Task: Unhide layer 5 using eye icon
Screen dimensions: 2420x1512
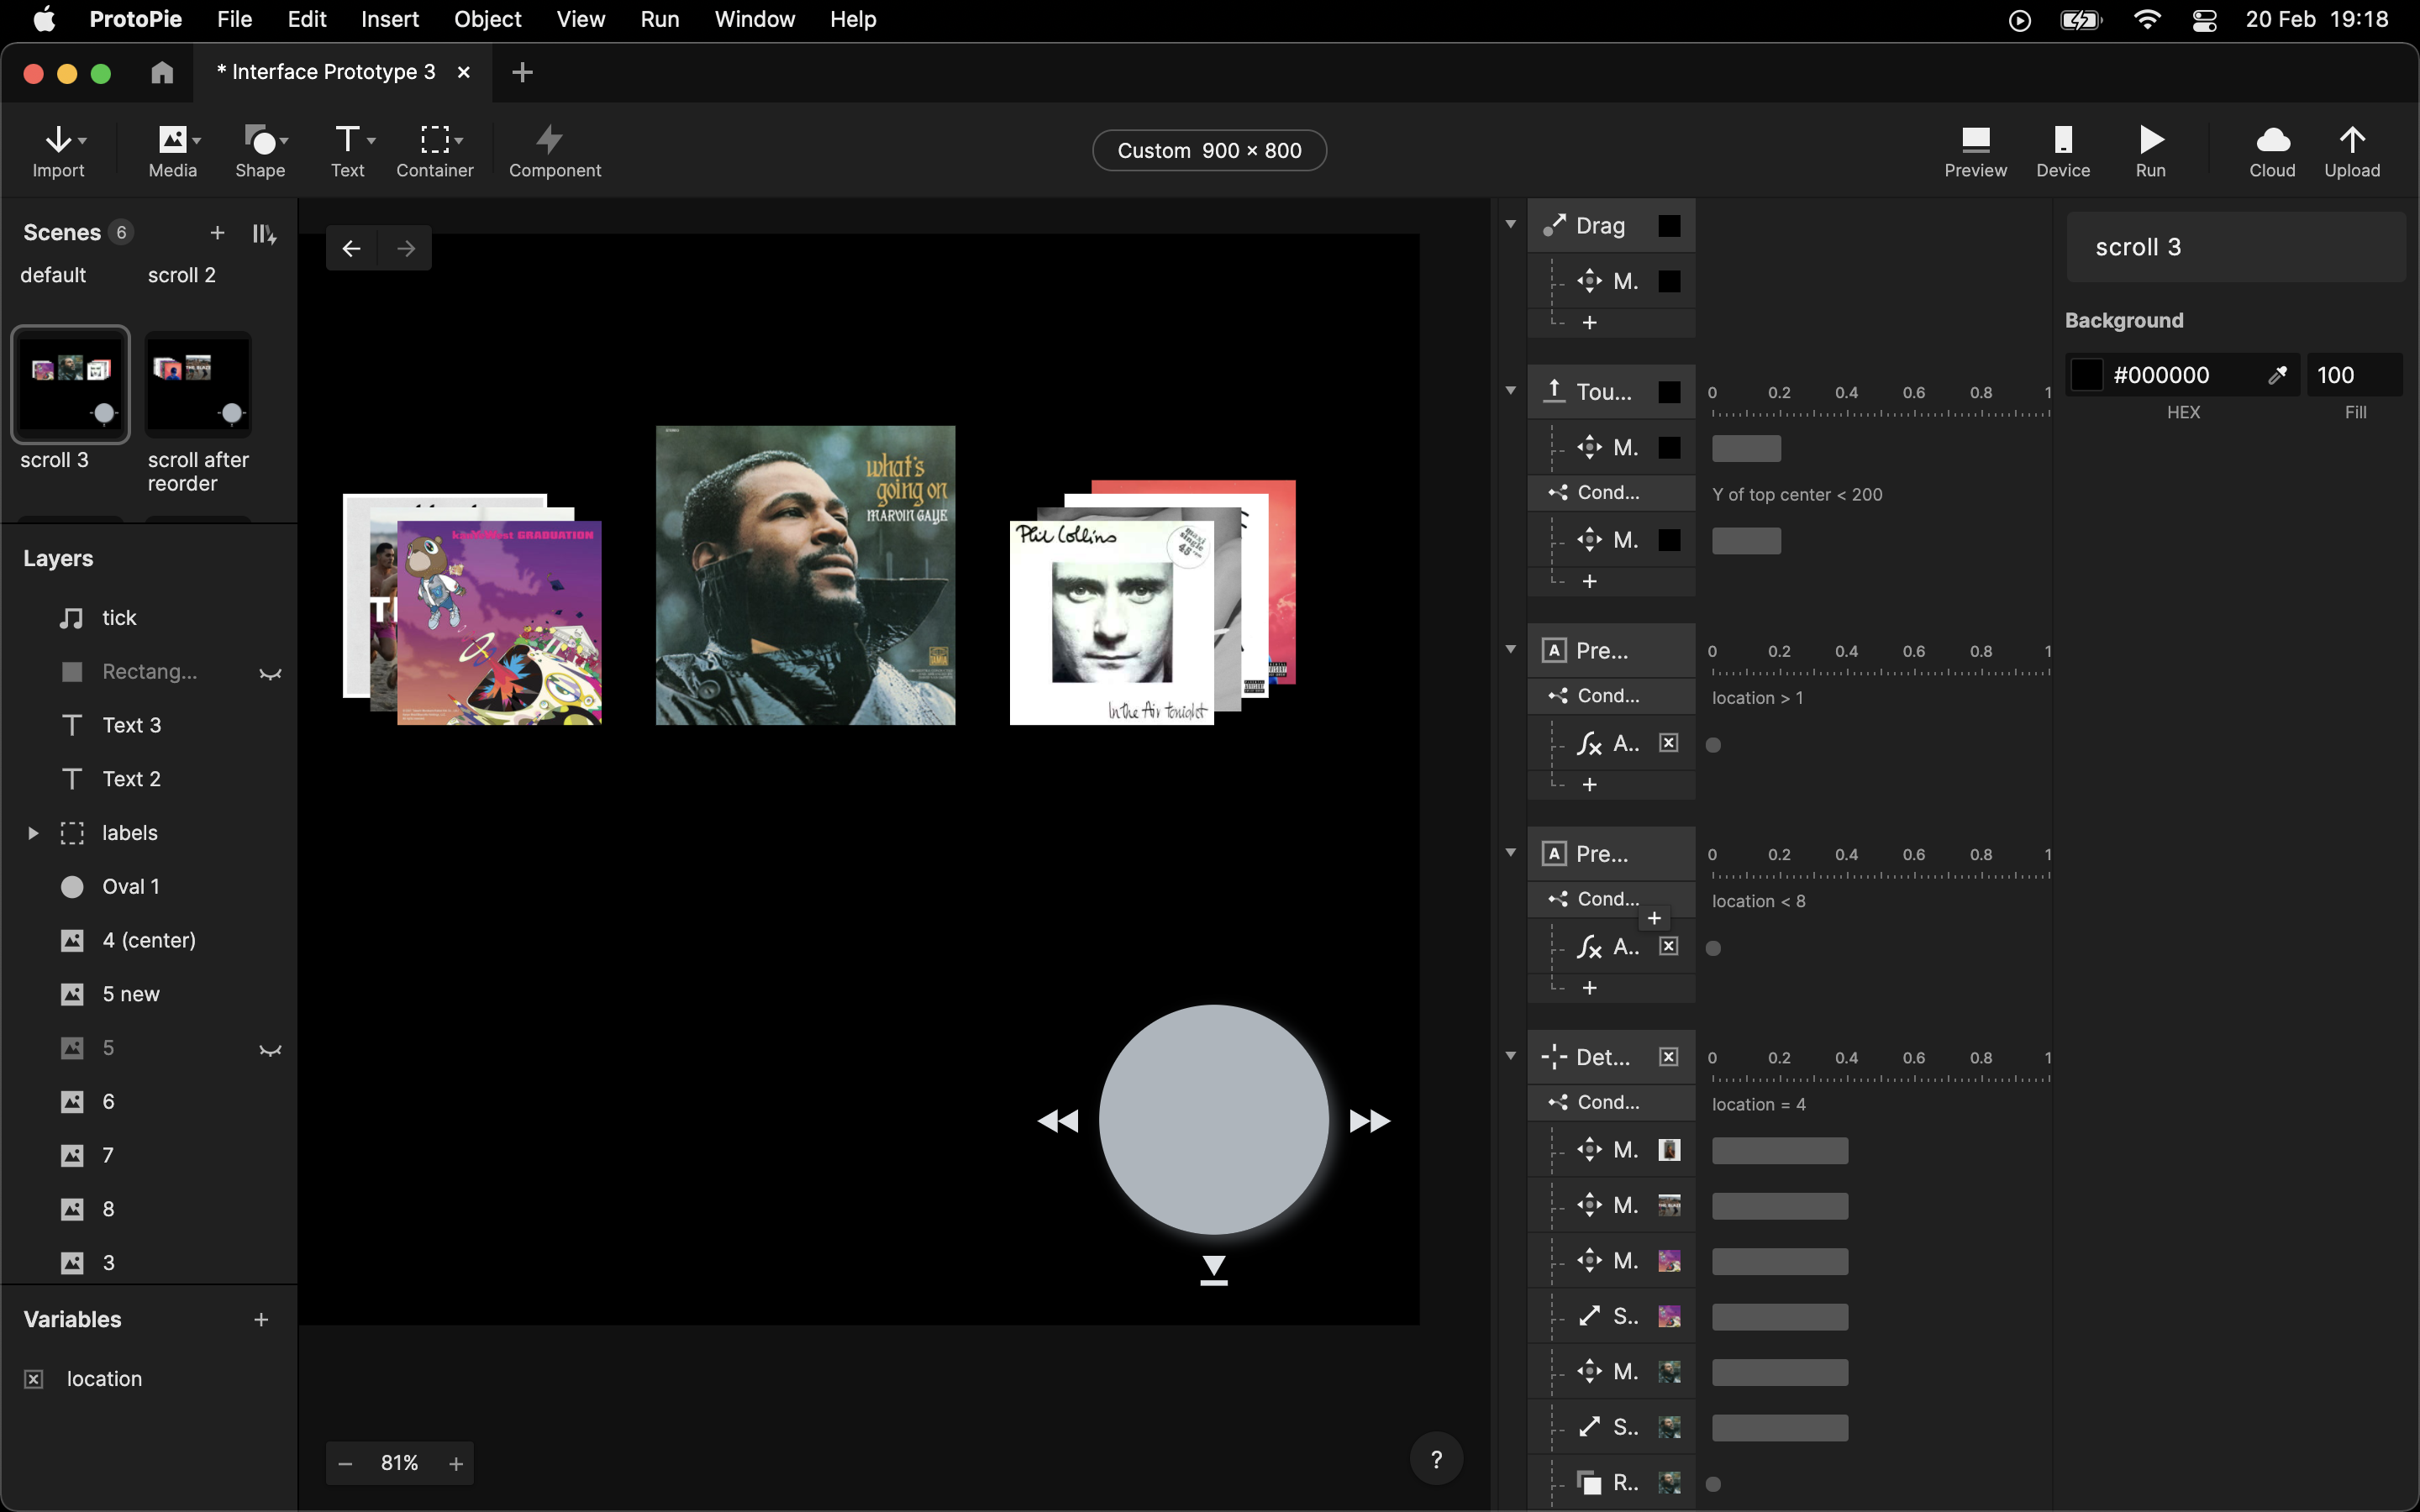Action: pos(270,1049)
